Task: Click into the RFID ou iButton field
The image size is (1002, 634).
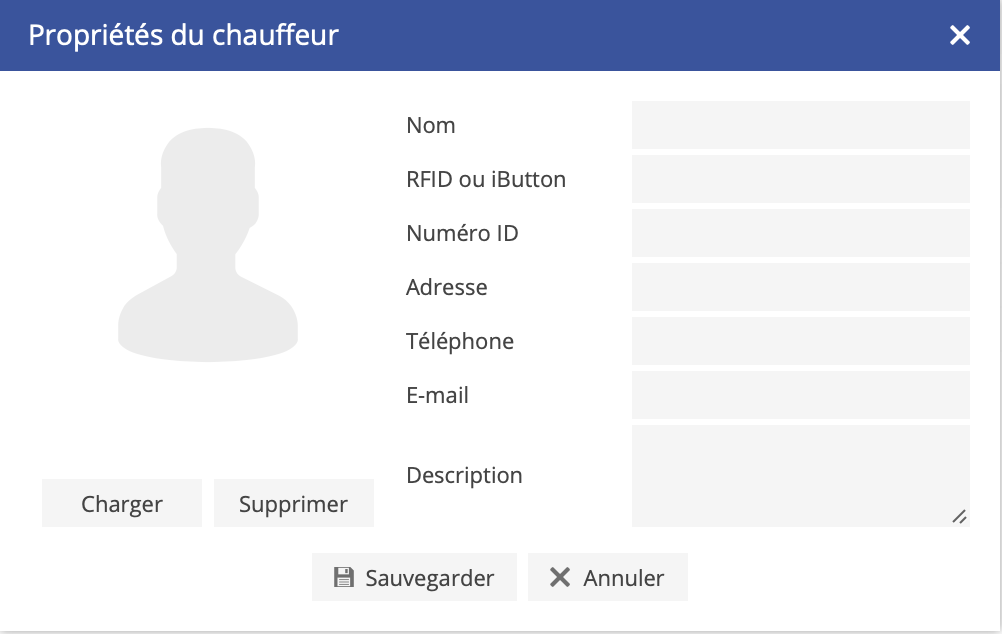Action: [800, 179]
